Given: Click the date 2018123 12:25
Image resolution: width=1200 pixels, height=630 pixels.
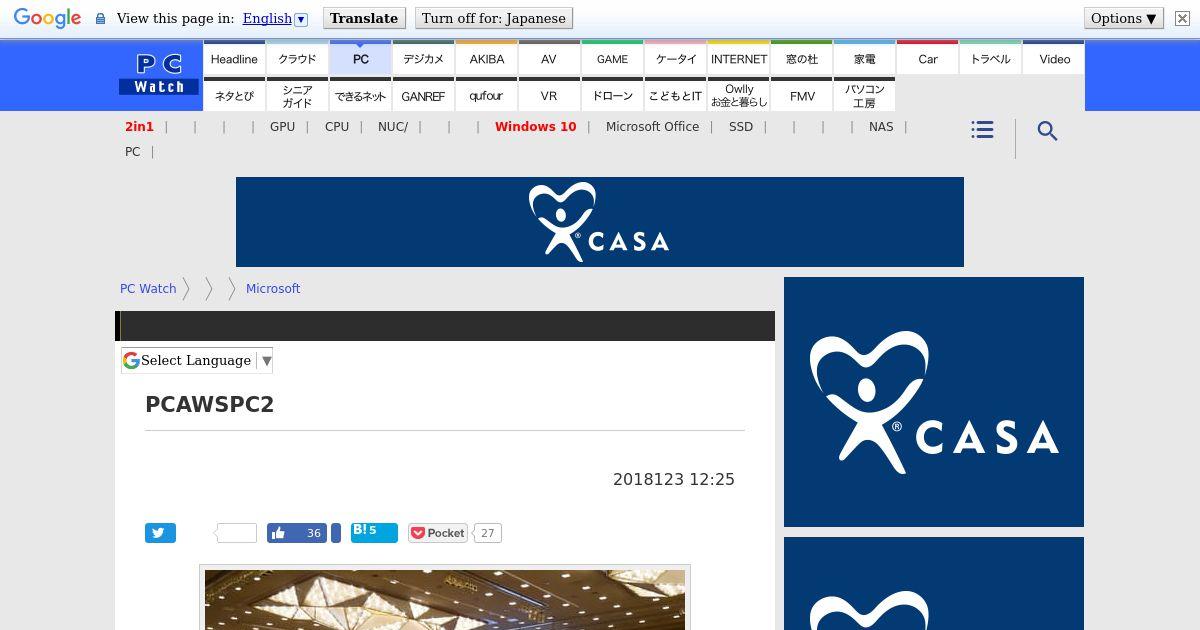Looking at the screenshot, I should (x=674, y=479).
